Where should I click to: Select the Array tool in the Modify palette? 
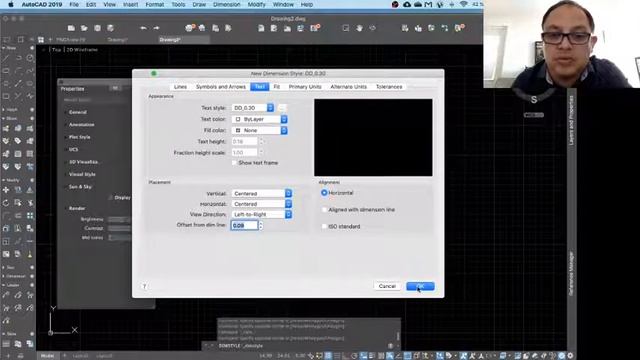(30, 216)
